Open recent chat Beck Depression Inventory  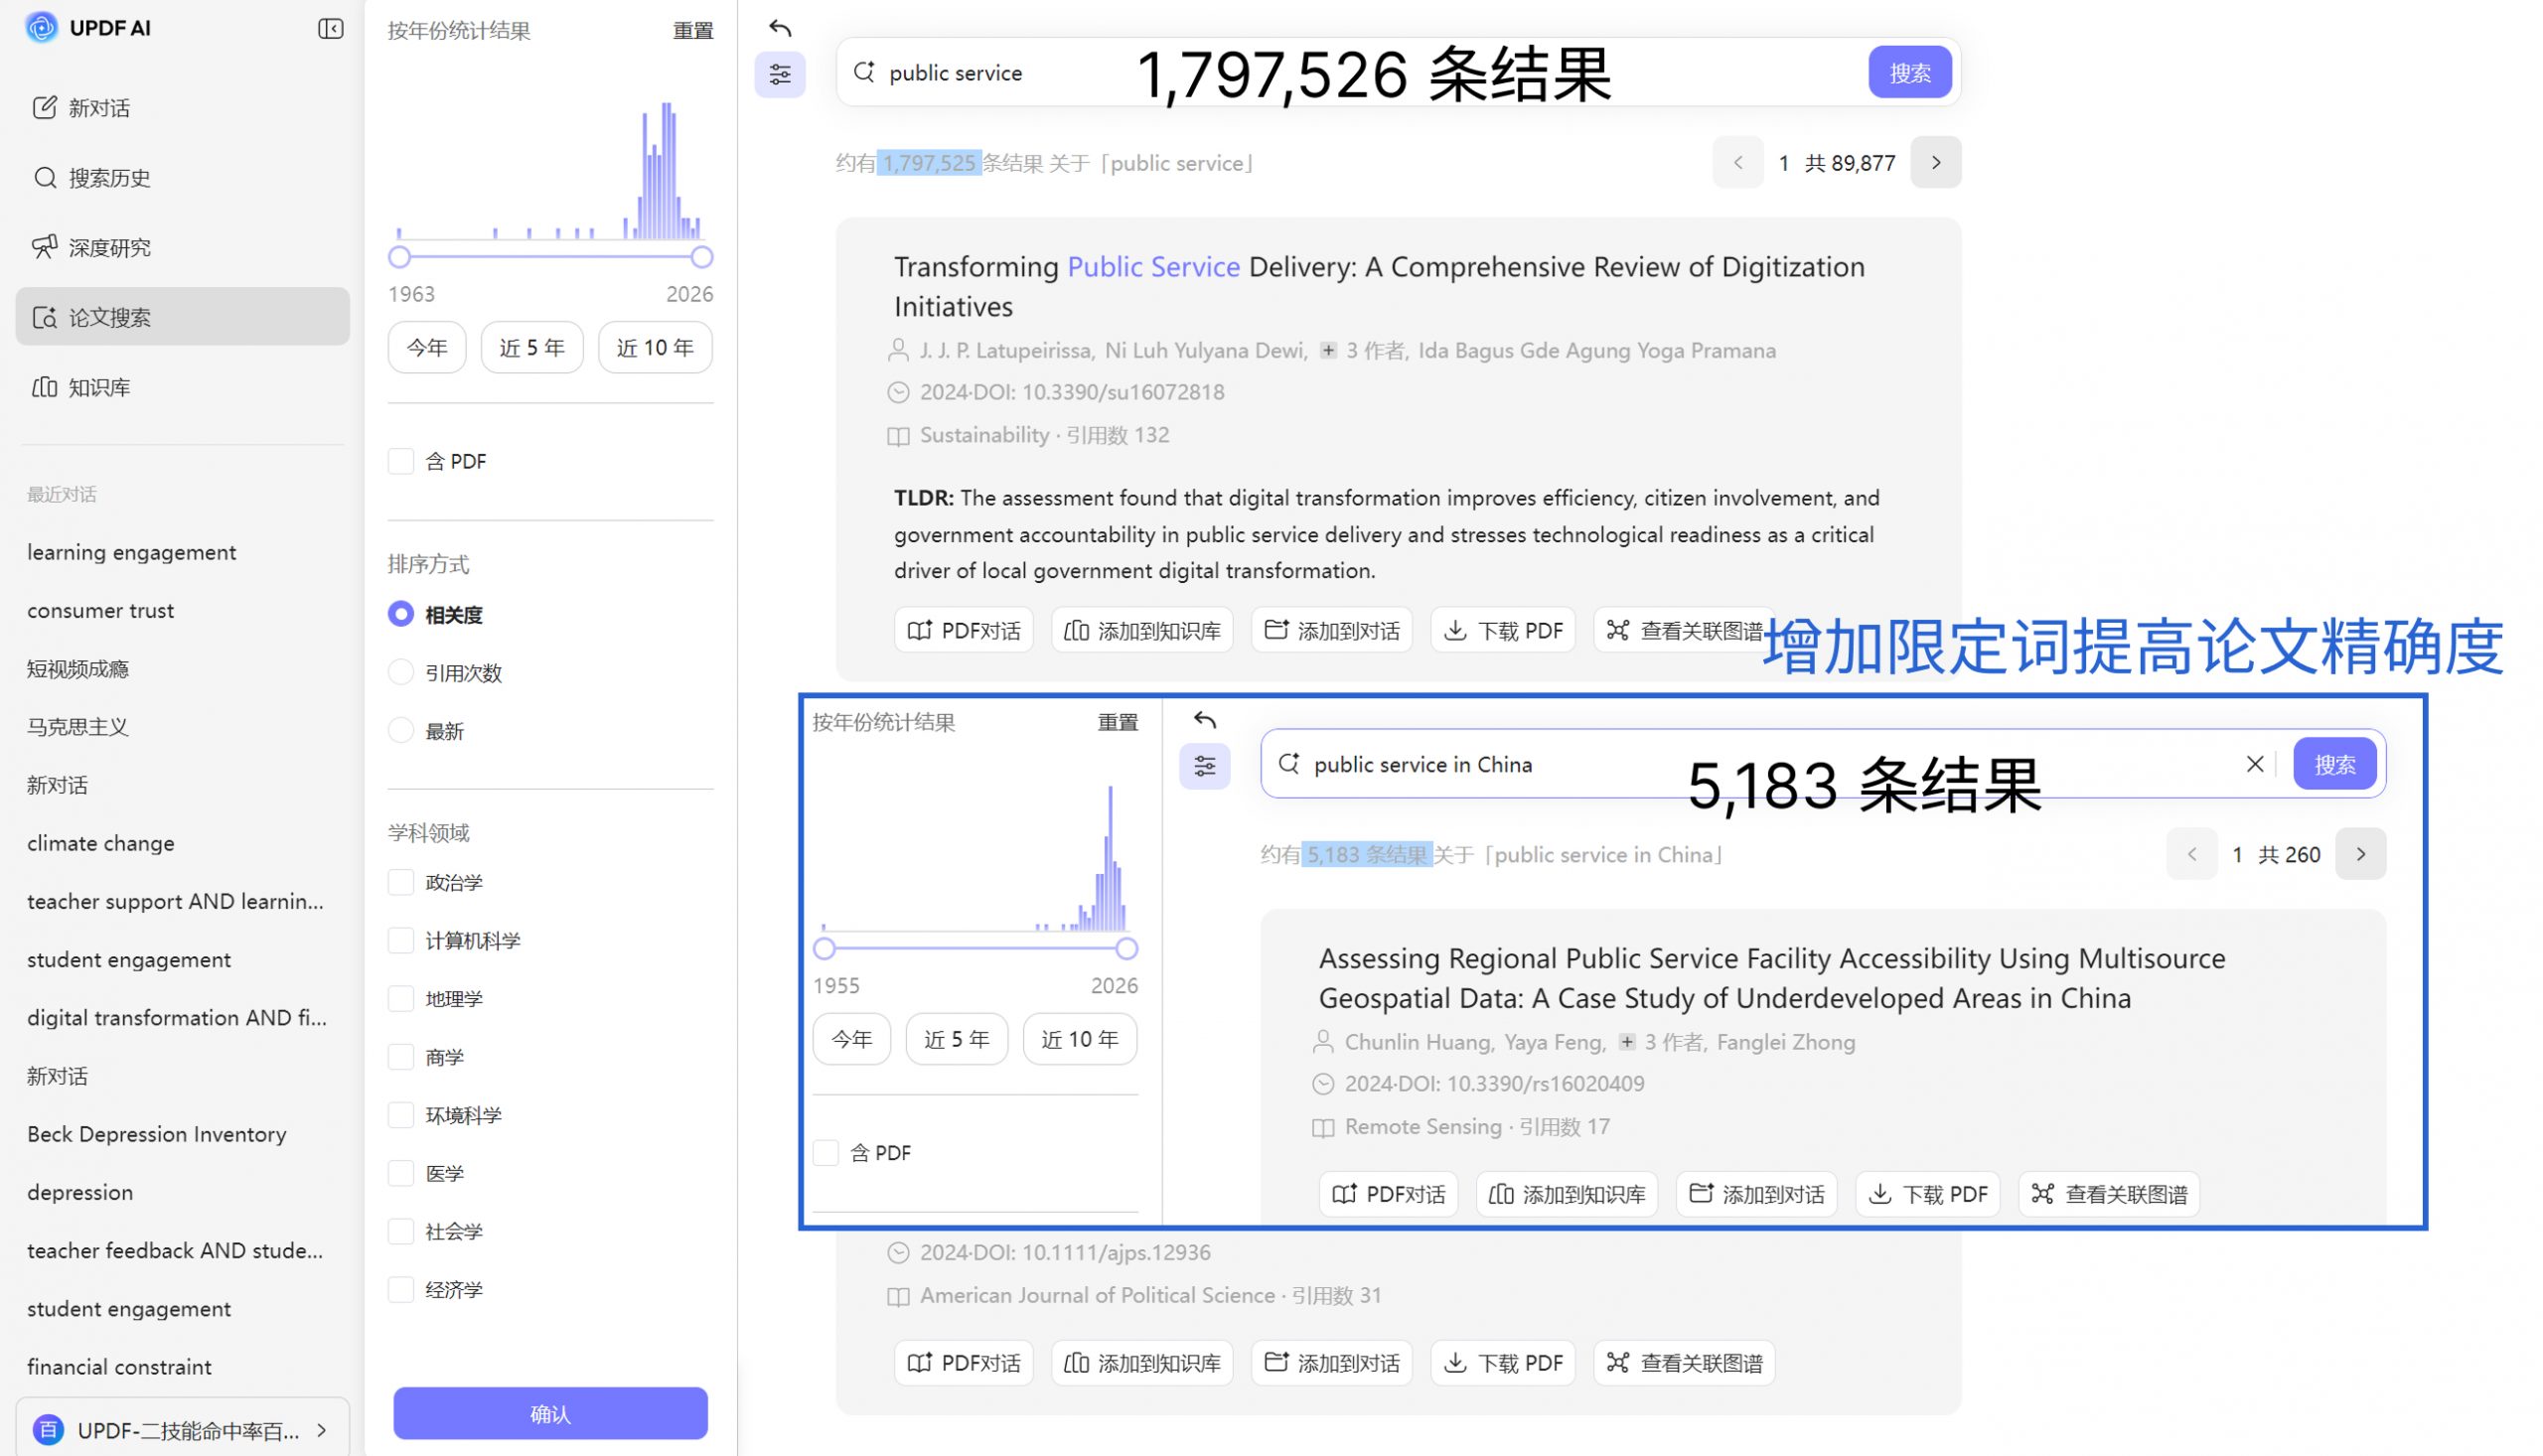click(x=156, y=1134)
